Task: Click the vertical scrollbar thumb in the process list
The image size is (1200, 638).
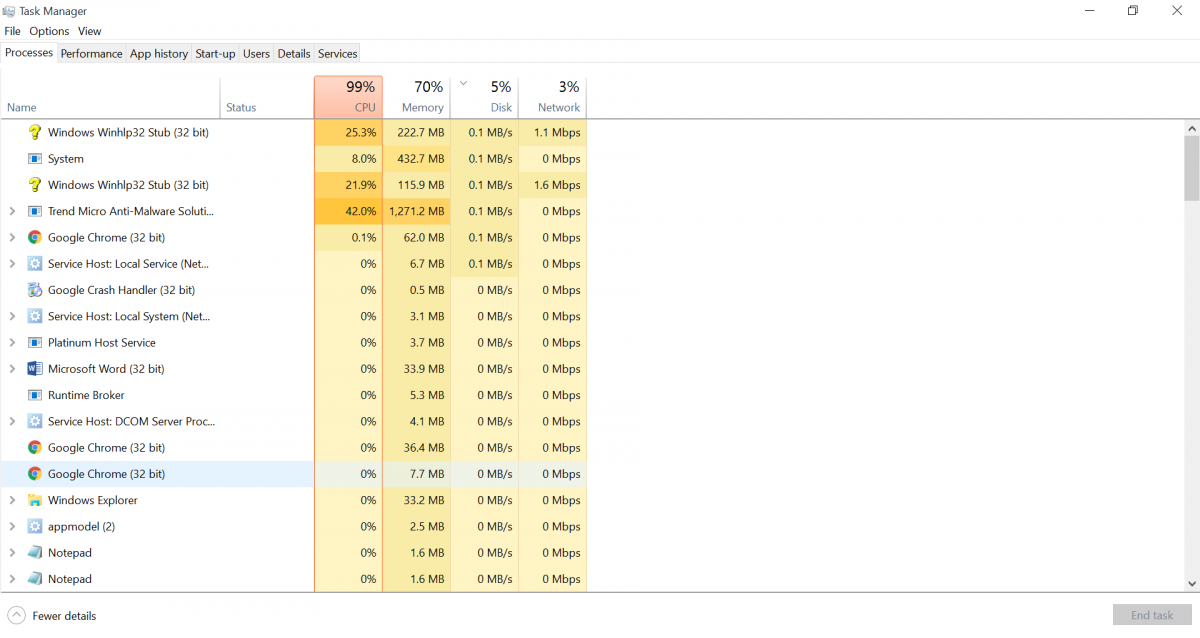Action: point(1192,169)
